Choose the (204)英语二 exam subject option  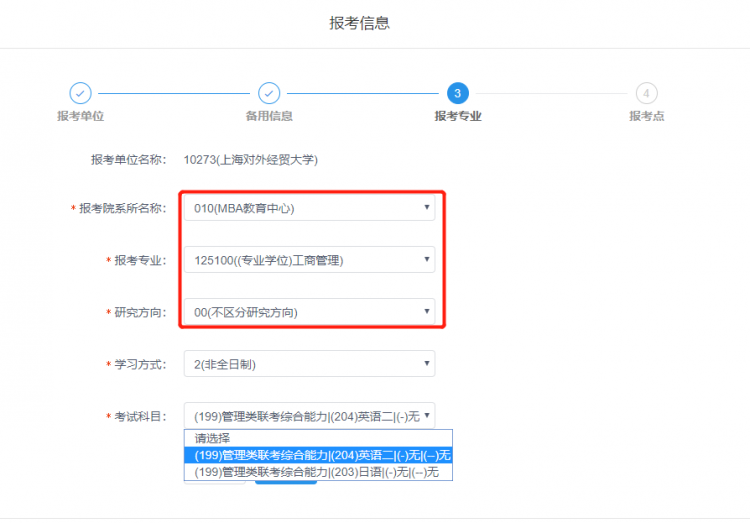tap(318, 455)
